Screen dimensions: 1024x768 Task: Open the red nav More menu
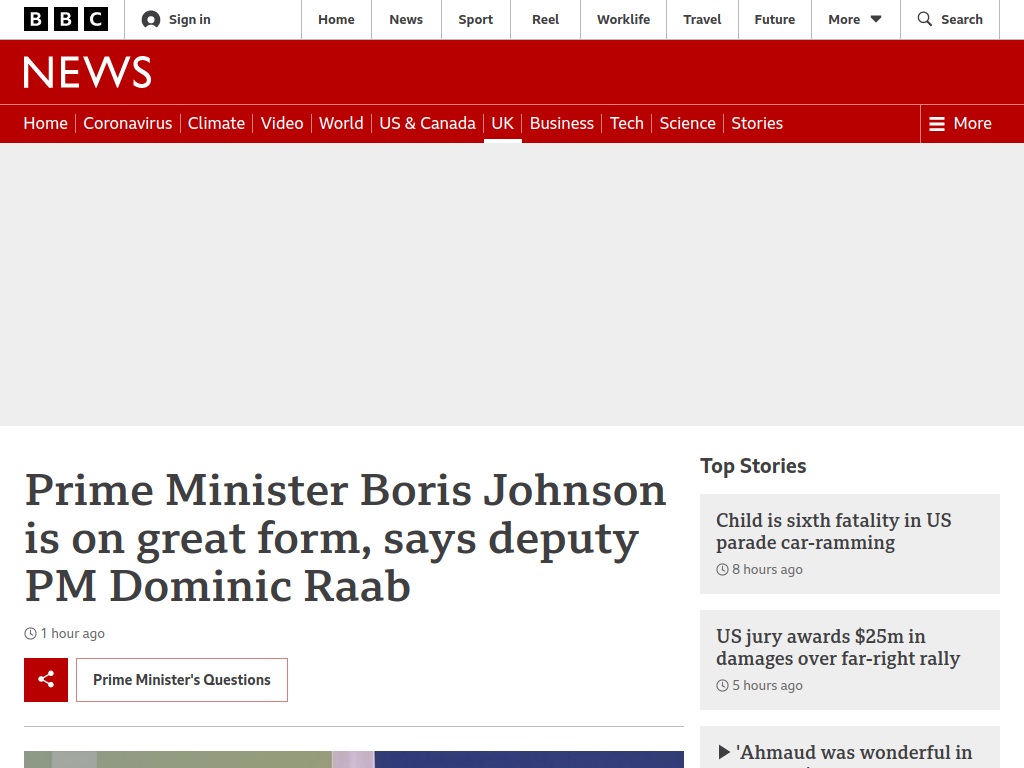coord(961,123)
